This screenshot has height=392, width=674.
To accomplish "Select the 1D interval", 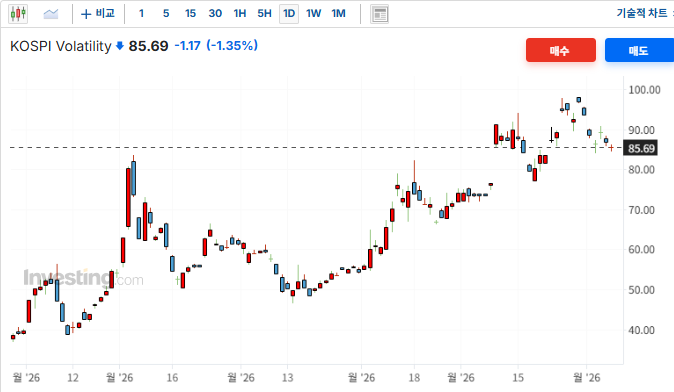I will [289, 14].
